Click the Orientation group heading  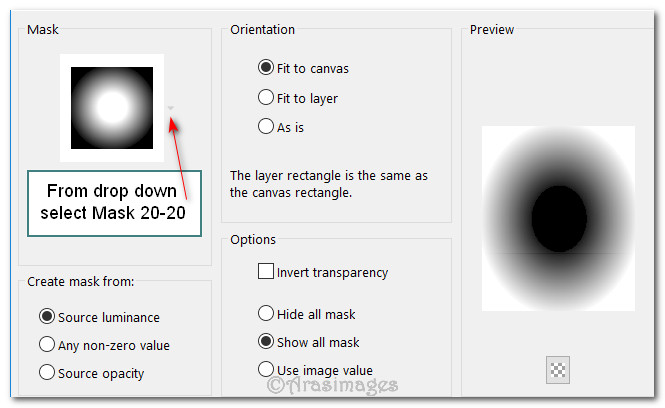262,30
